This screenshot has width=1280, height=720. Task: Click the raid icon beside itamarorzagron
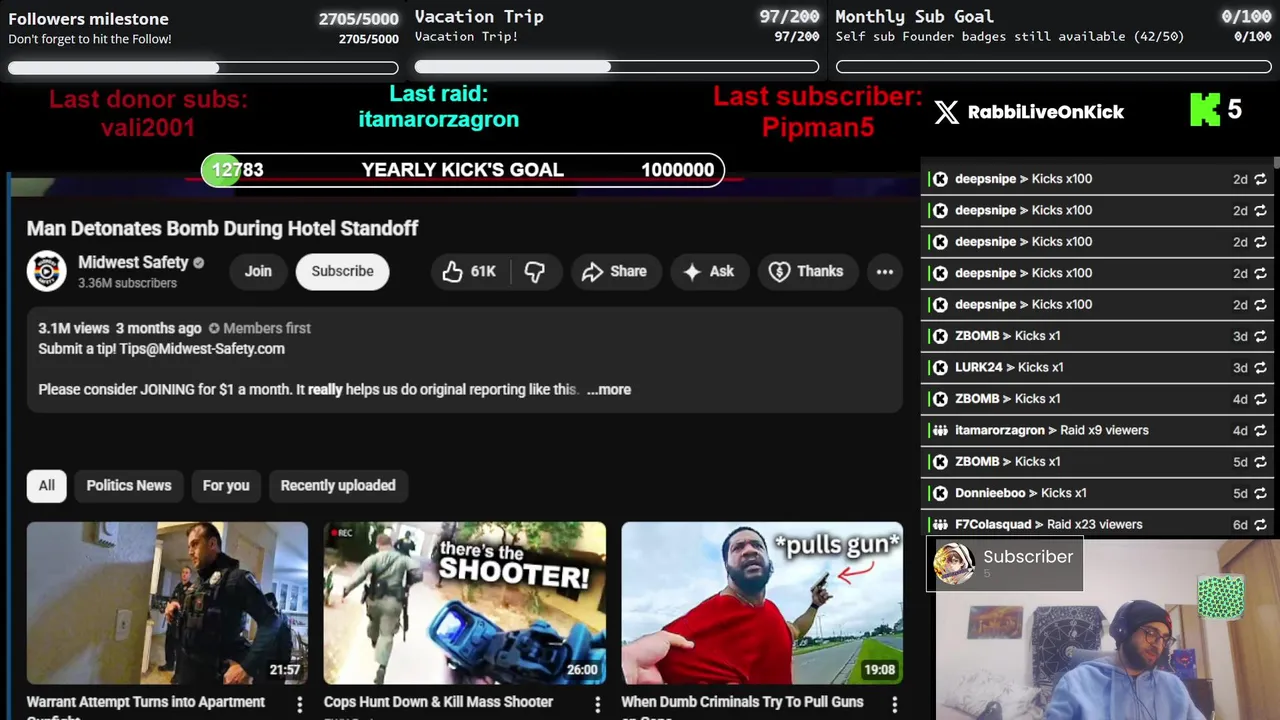tap(940, 430)
